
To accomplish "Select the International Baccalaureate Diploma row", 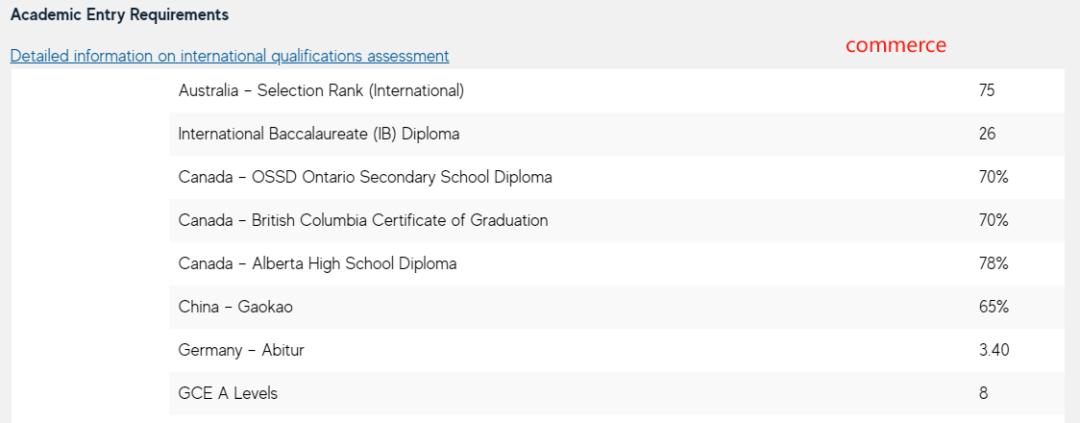I will pyautogui.click(x=616, y=134).
